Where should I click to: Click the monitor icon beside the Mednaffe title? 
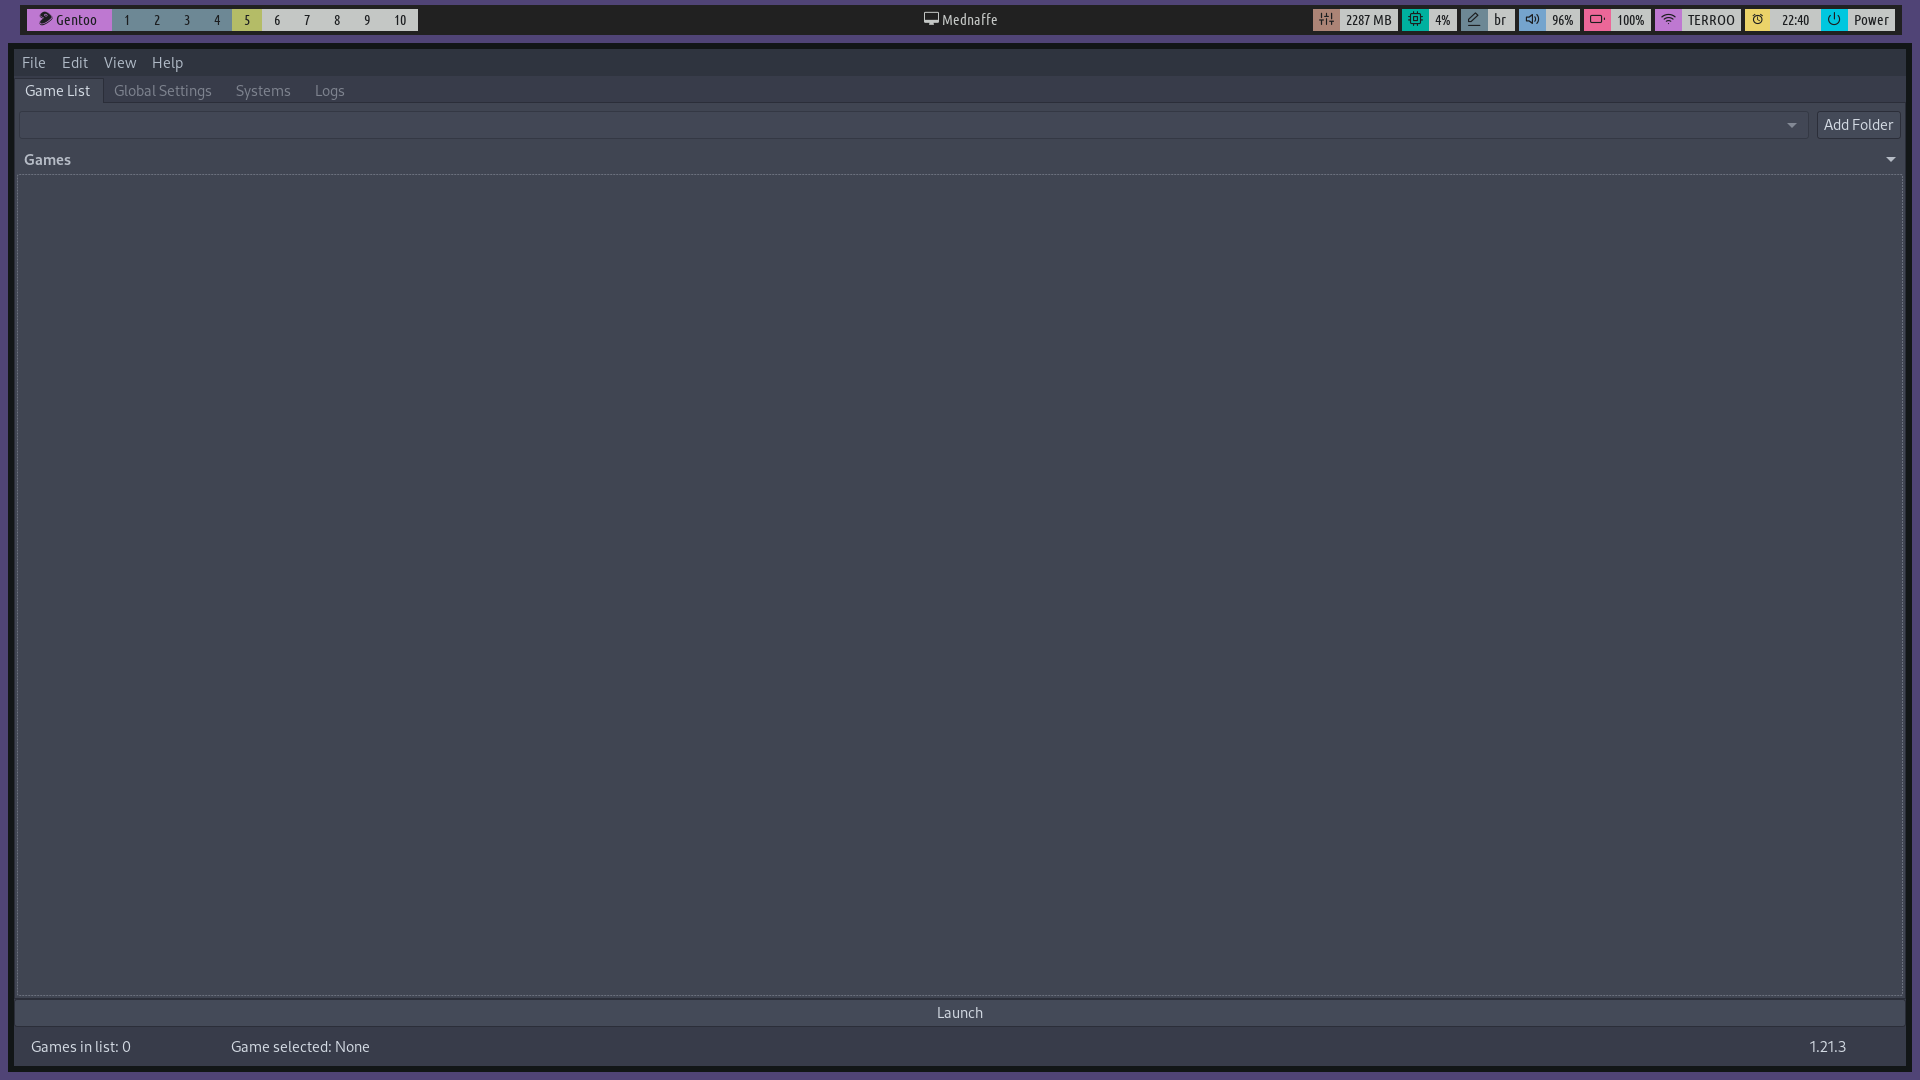click(931, 19)
